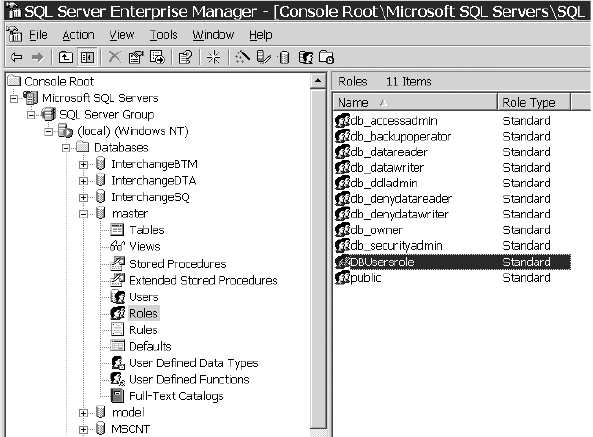
Task: Click the master database icon
Action: pyautogui.click(x=101, y=213)
